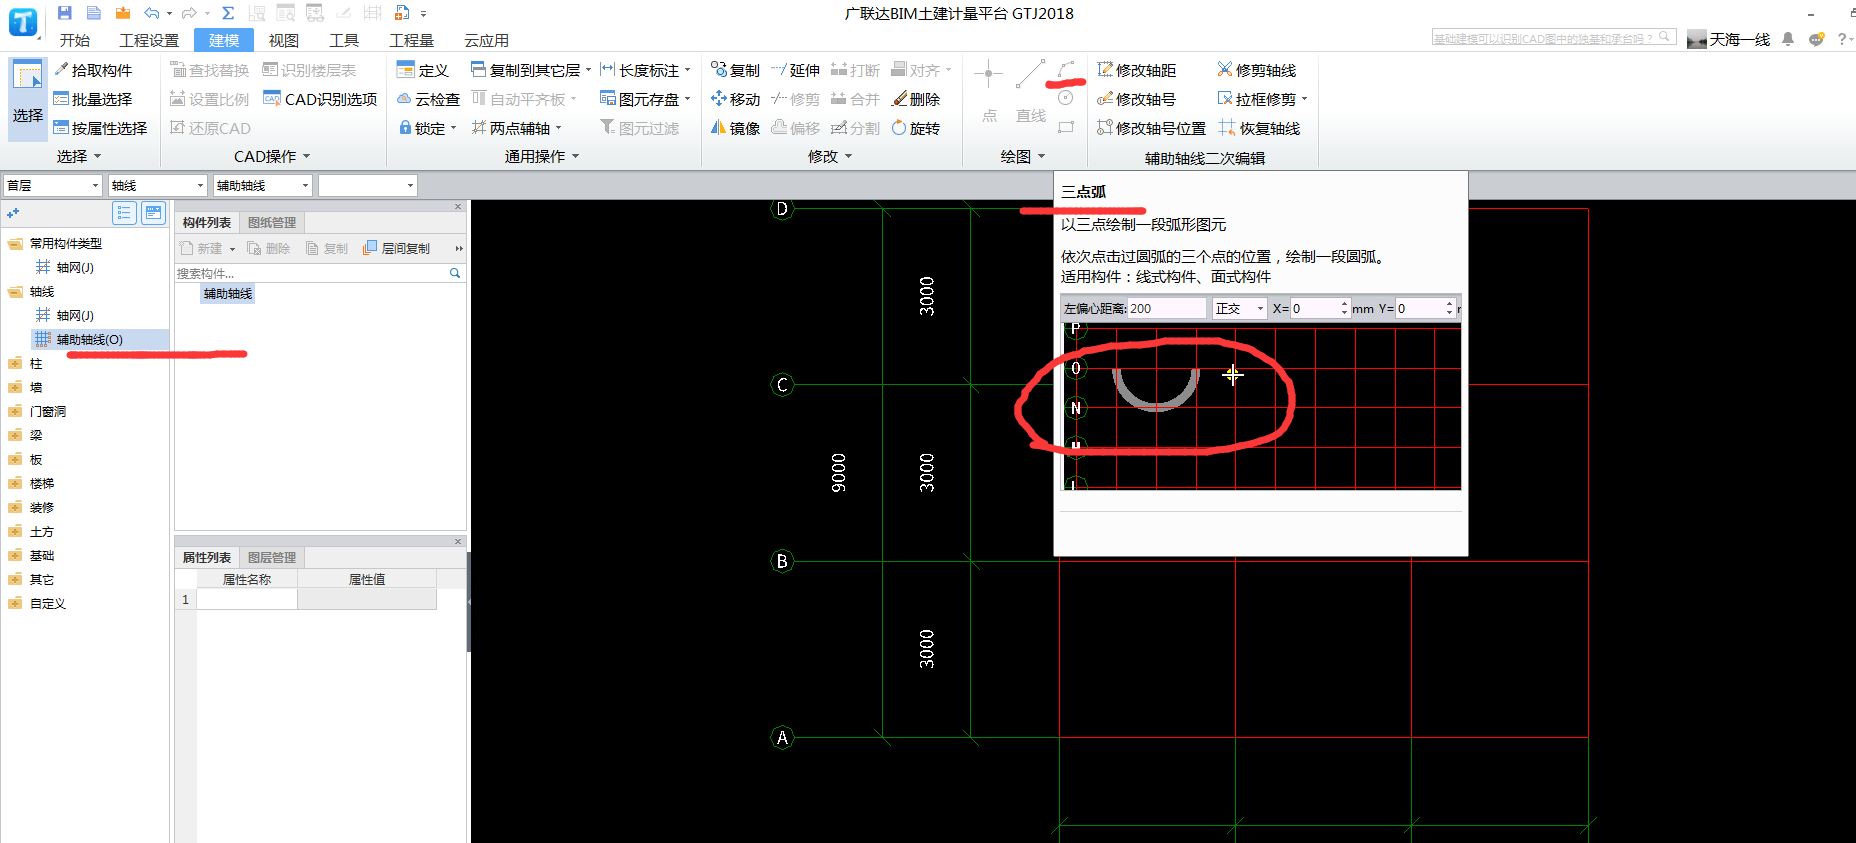Image resolution: width=1856 pixels, height=843 pixels.
Task: Expand the 楼梯 stairs tree node
Action: pyautogui.click(x=15, y=484)
